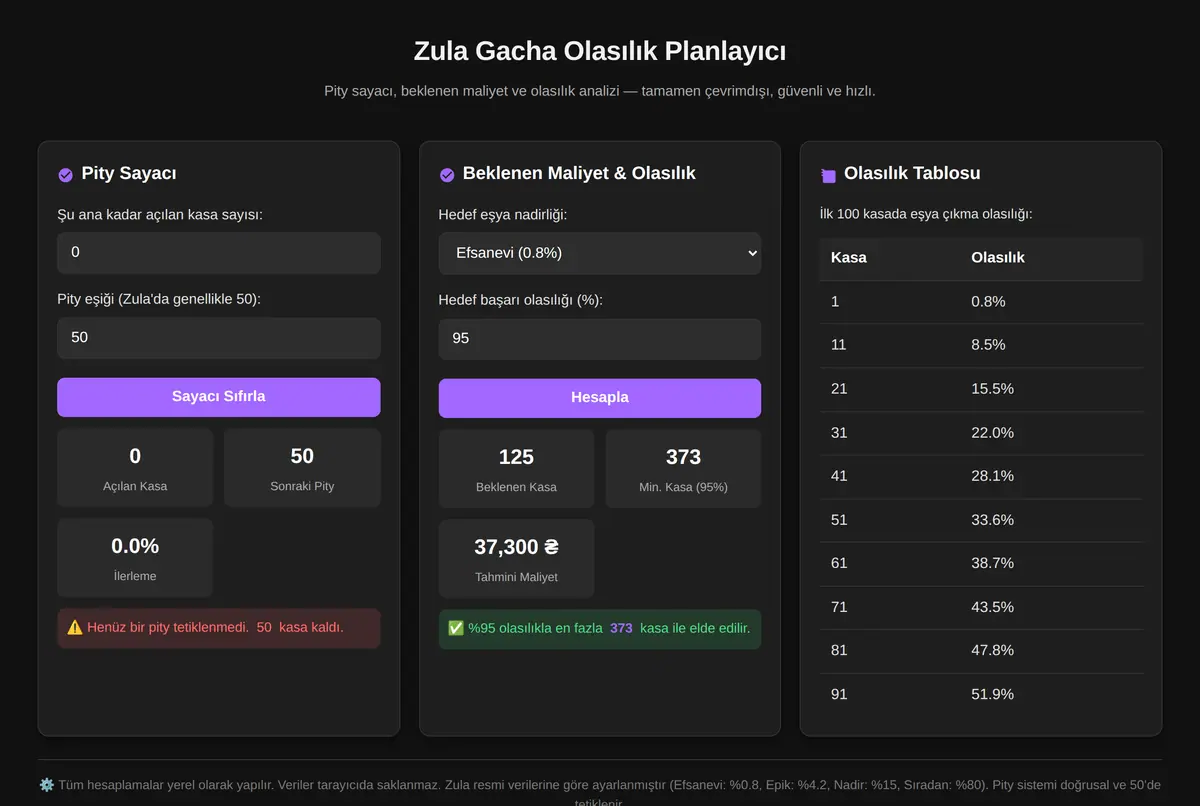Image resolution: width=1200 pixels, height=806 pixels.
Task: Click the subtitle under the main title
Action: click(600, 91)
